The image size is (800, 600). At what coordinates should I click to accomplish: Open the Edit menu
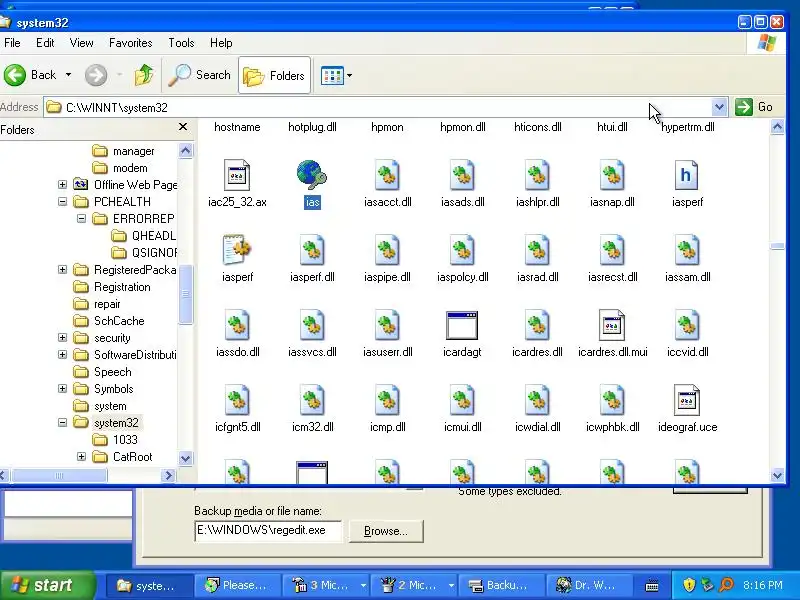pyautogui.click(x=45, y=43)
